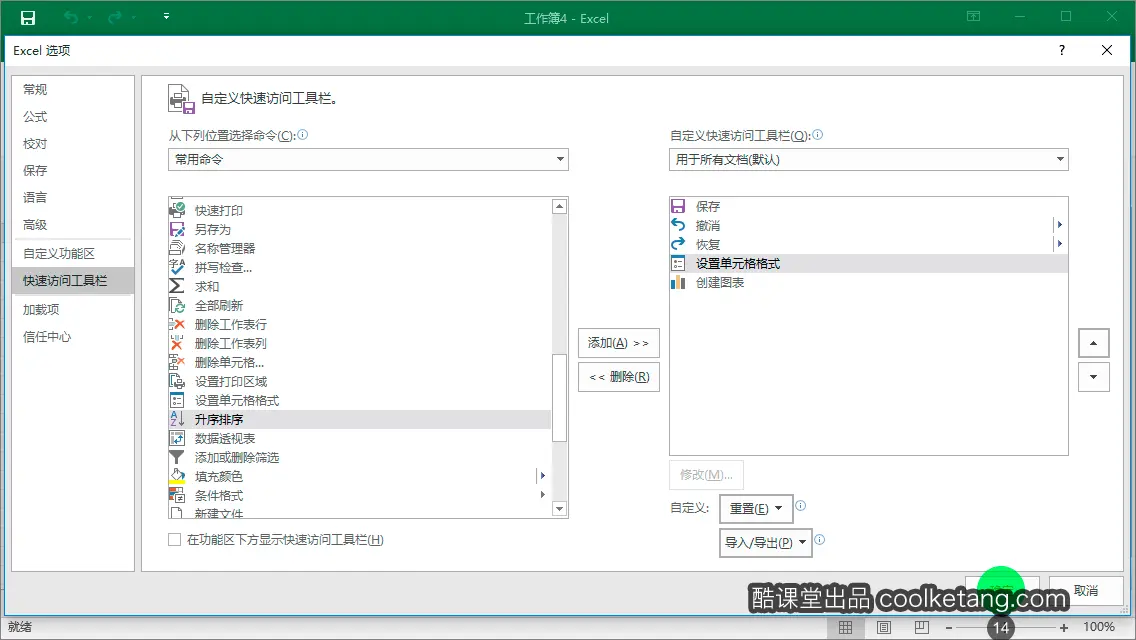
Task: Select 升序排序 A-Z icon
Action: (x=177, y=419)
